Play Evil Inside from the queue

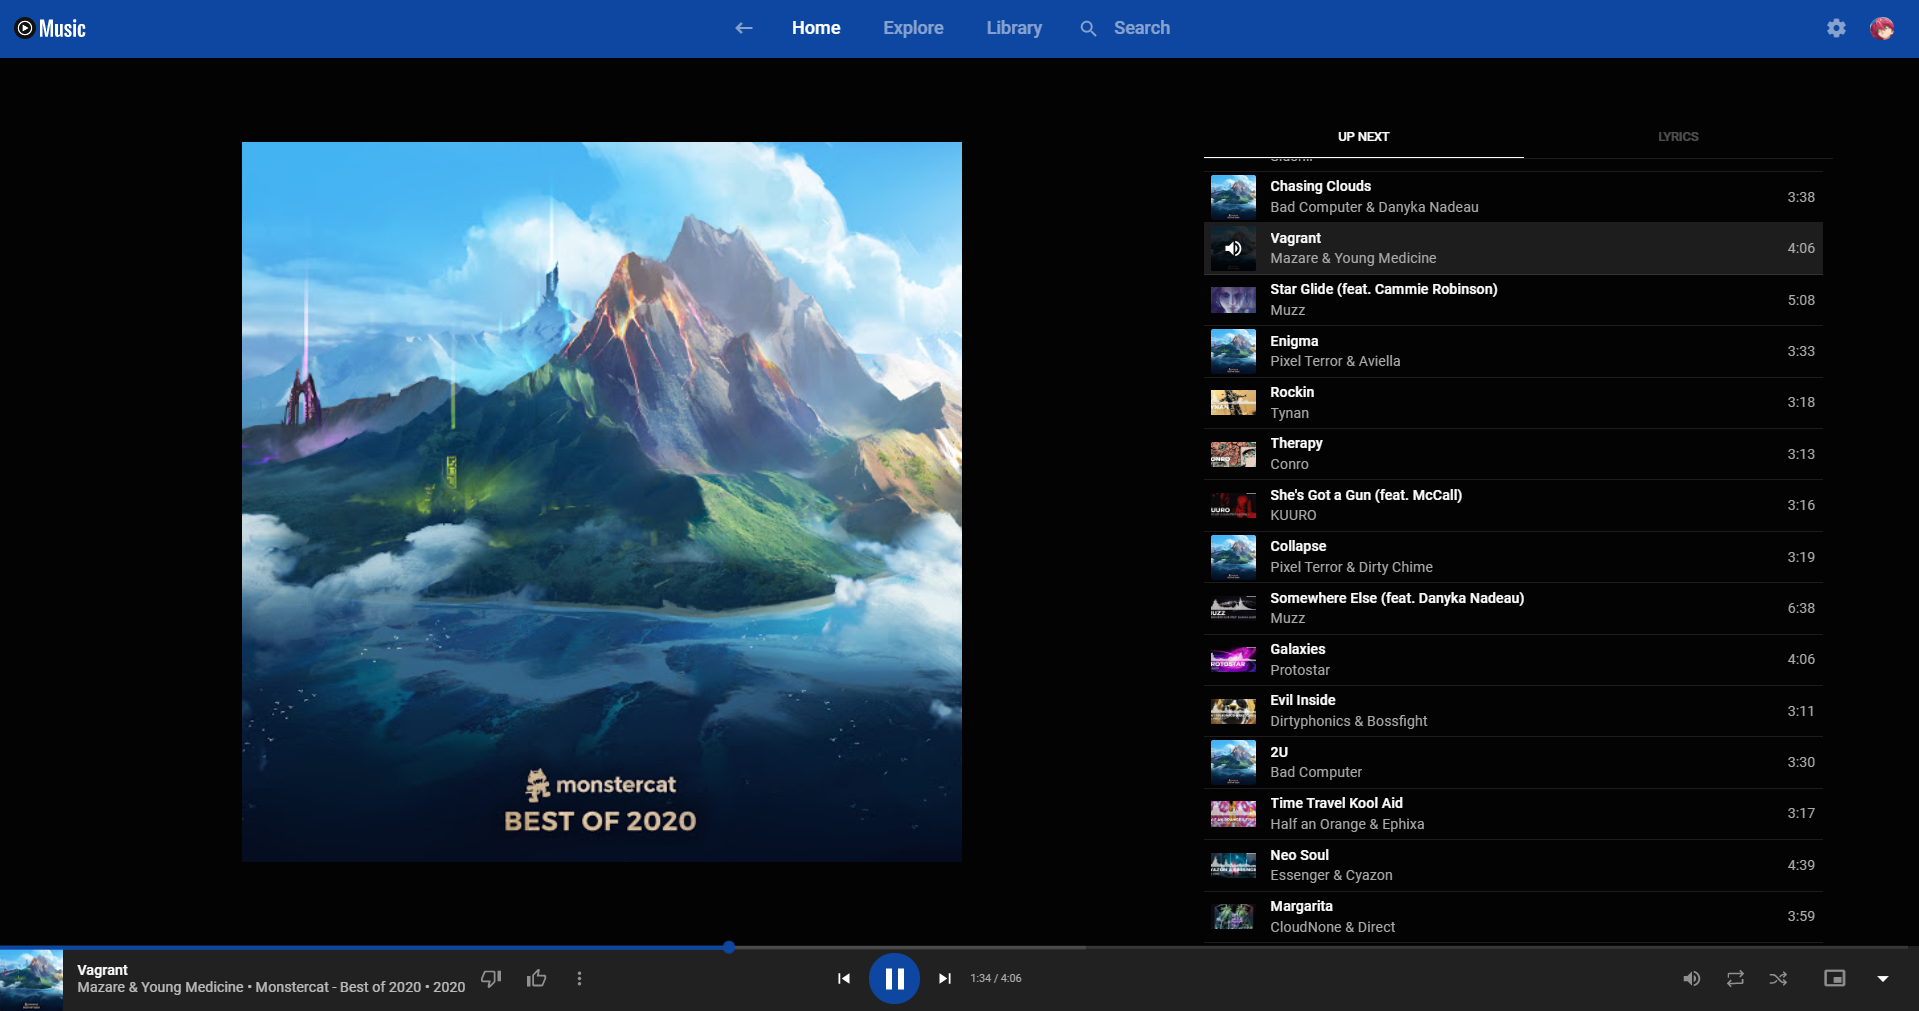[1513, 711]
